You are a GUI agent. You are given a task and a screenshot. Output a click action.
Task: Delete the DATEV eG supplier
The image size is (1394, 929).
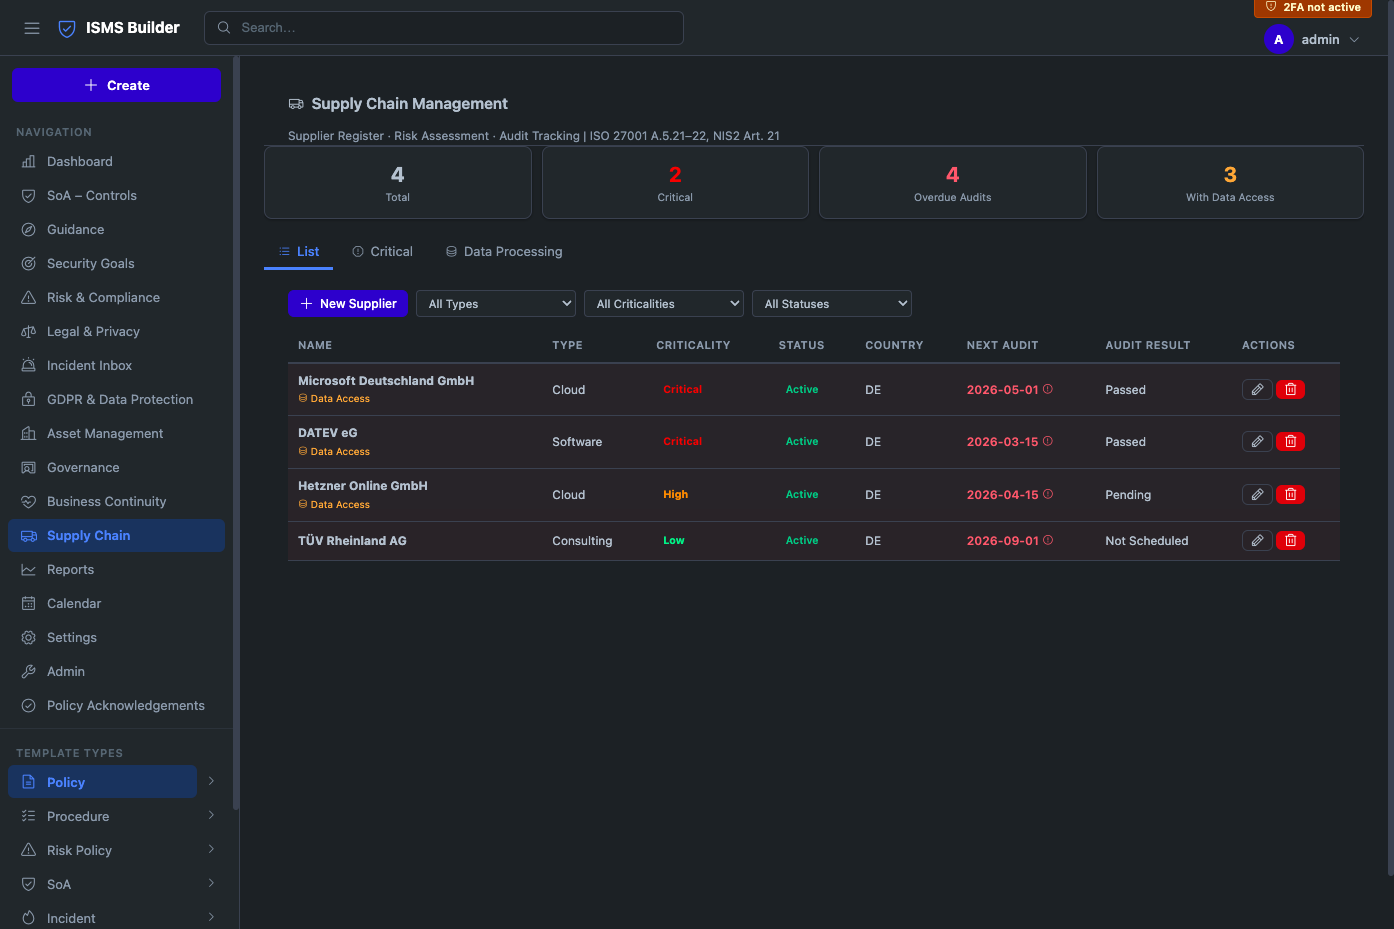click(x=1290, y=442)
